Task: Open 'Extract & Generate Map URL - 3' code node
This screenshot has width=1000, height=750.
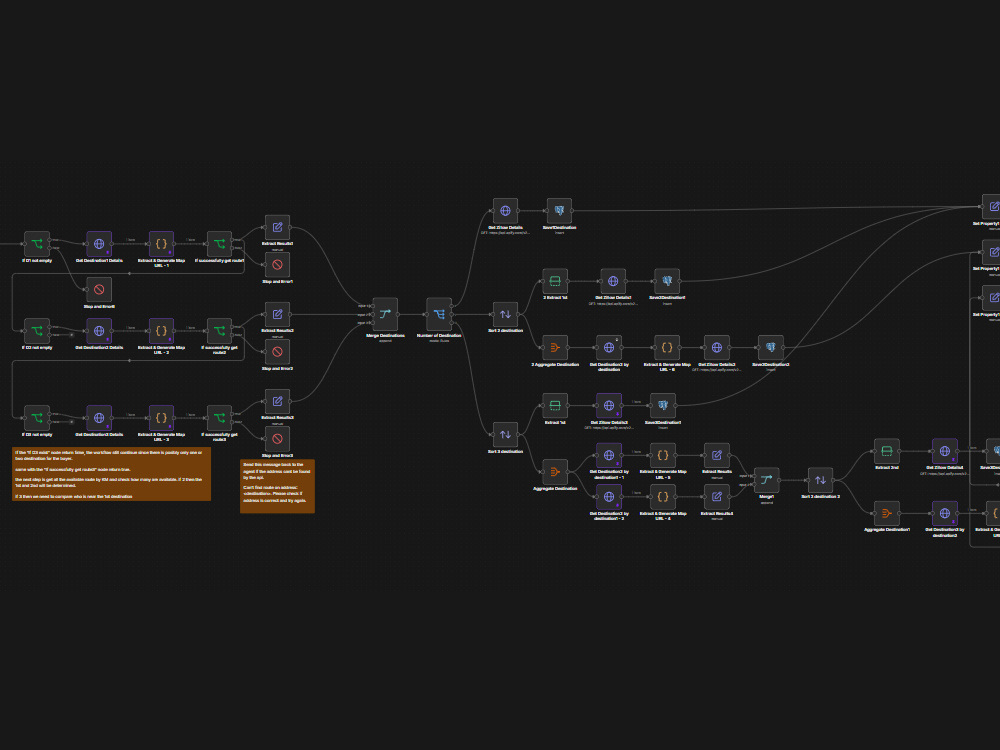Action: 161,418
